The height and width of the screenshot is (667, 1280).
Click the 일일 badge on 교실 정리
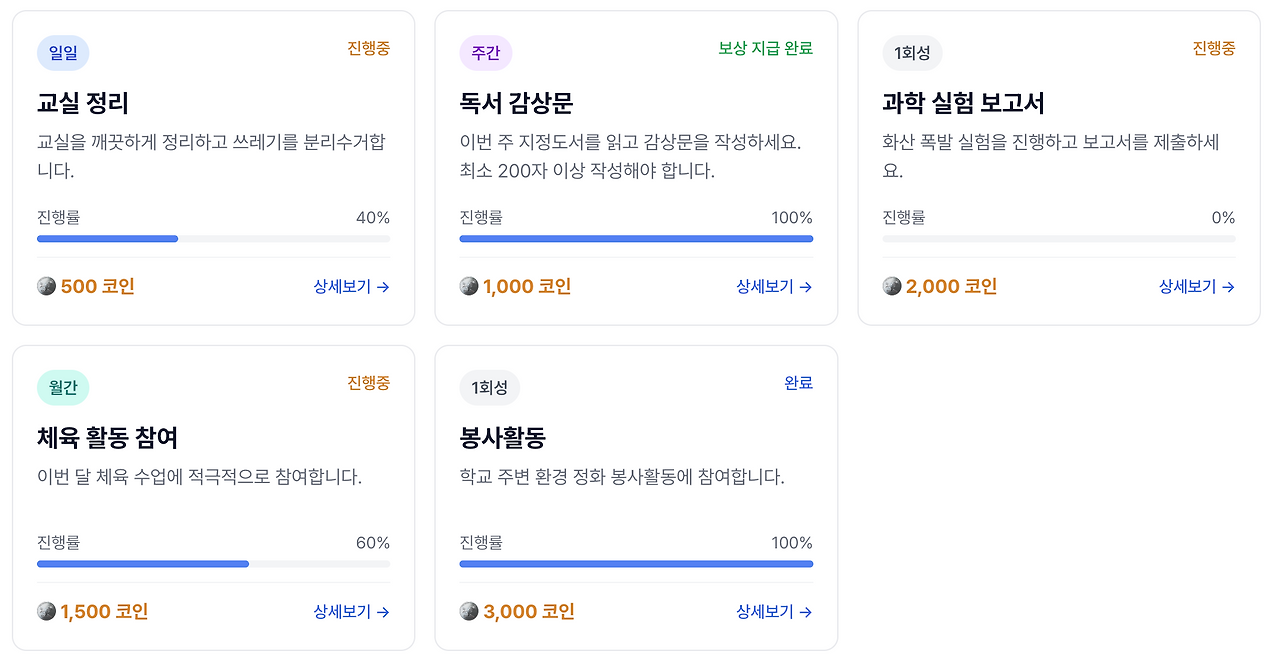[x=63, y=53]
